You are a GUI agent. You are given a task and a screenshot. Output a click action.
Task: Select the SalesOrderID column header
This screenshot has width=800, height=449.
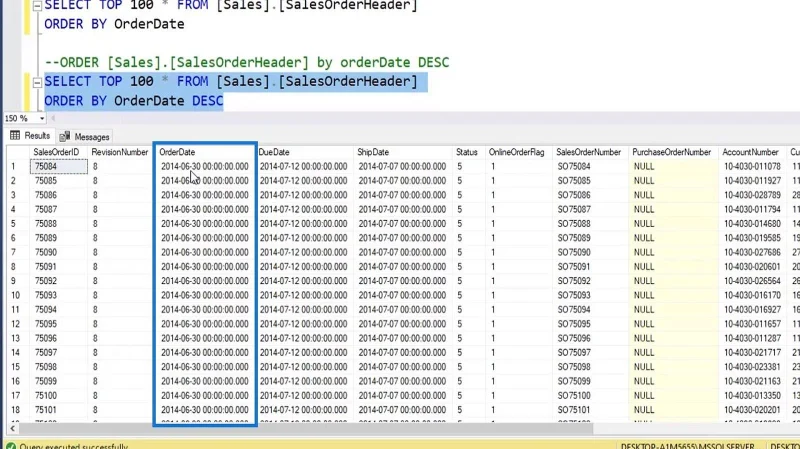point(58,152)
